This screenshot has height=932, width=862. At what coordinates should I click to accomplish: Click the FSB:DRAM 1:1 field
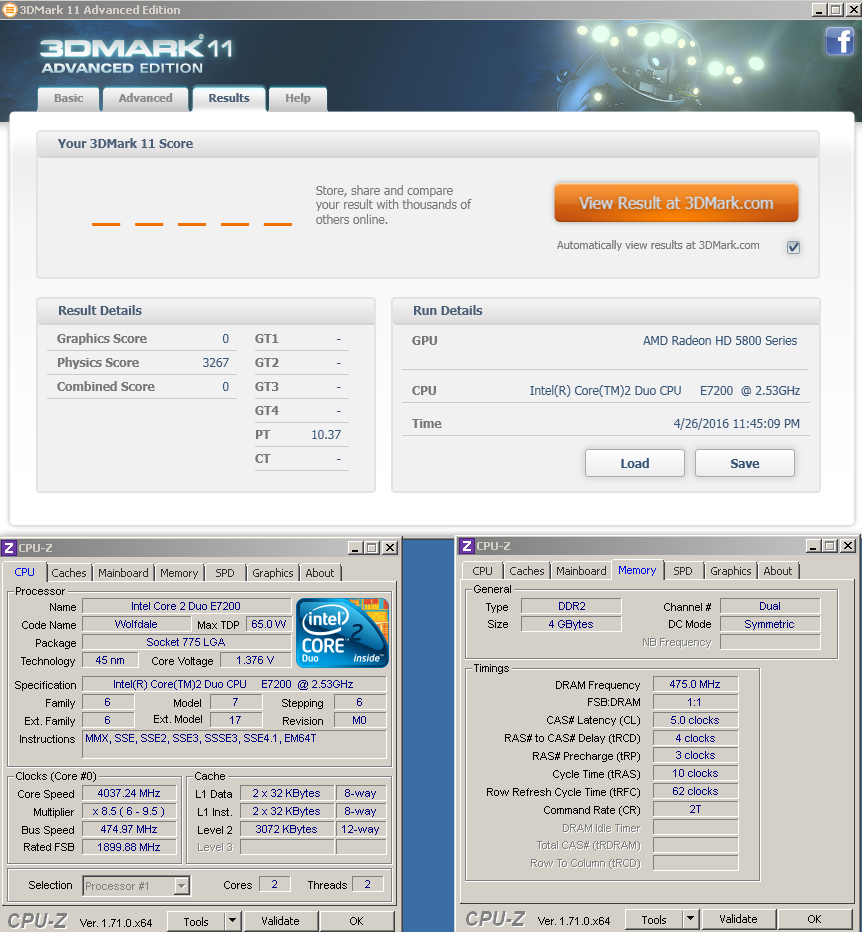click(695, 702)
